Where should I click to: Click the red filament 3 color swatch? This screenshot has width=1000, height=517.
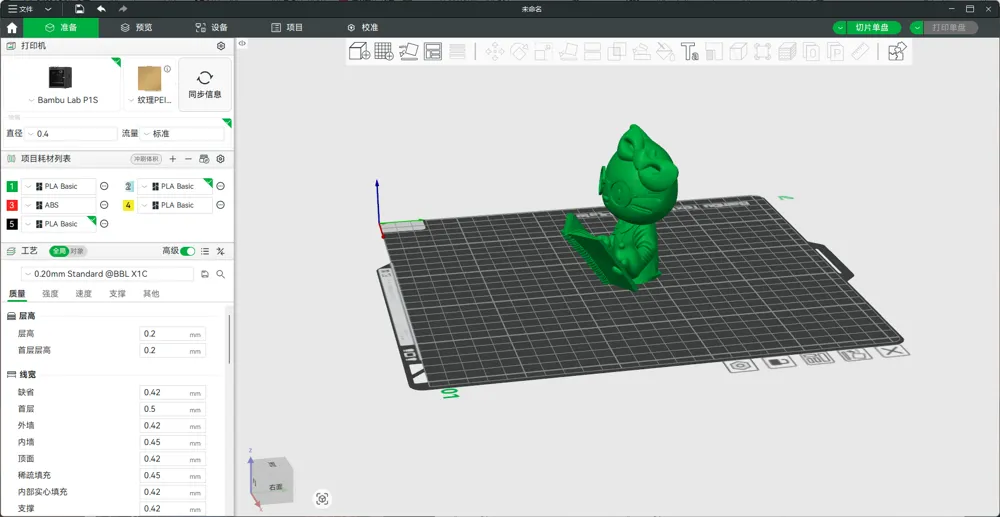[x=12, y=205]
